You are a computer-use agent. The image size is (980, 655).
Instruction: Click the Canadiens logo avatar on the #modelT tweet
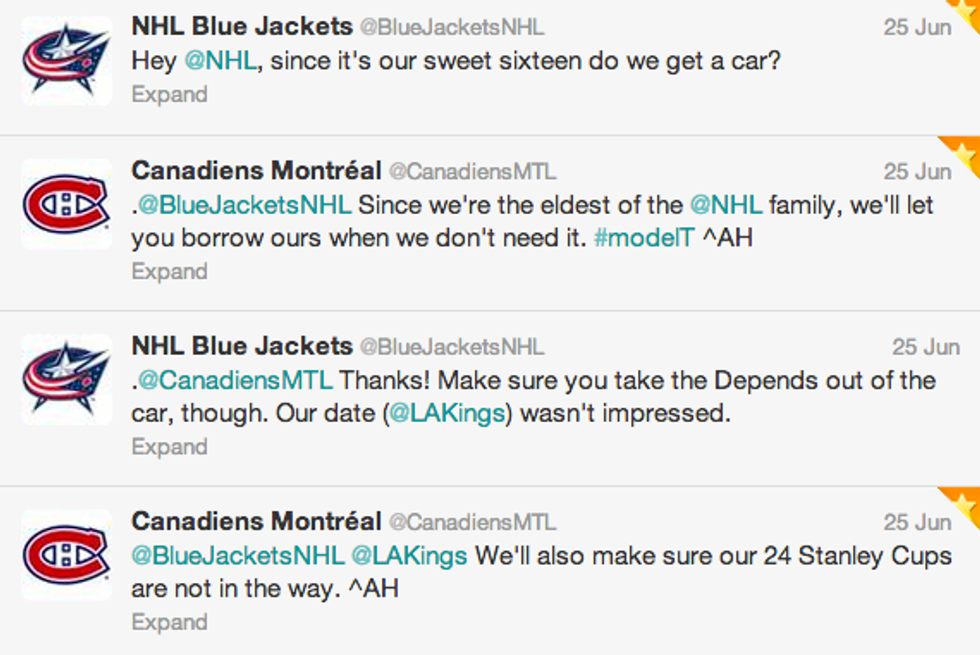66,204
